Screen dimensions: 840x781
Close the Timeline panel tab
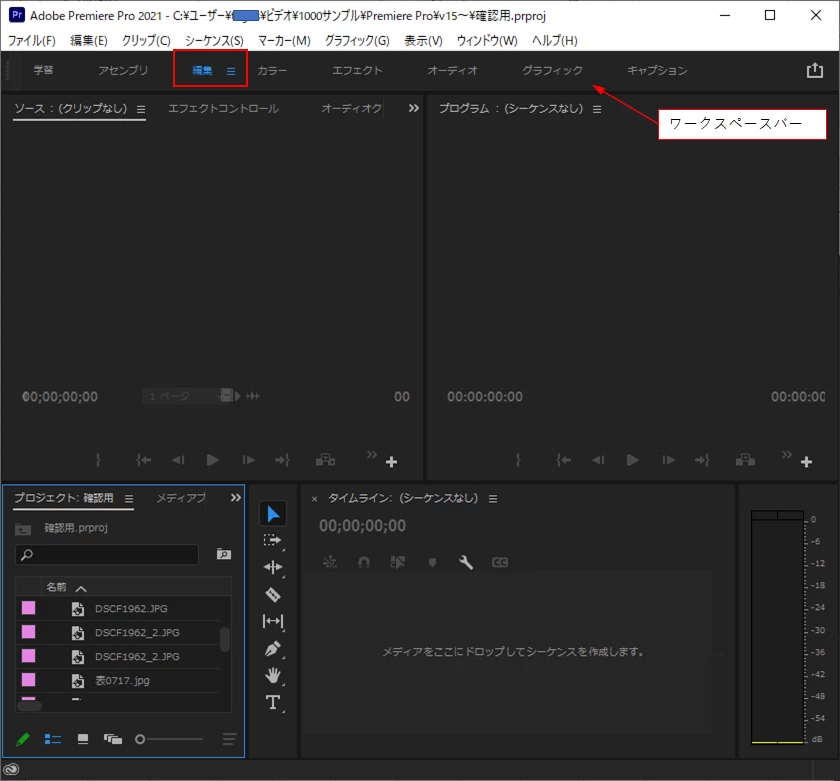pyautogui.click(x=314, y=499)
